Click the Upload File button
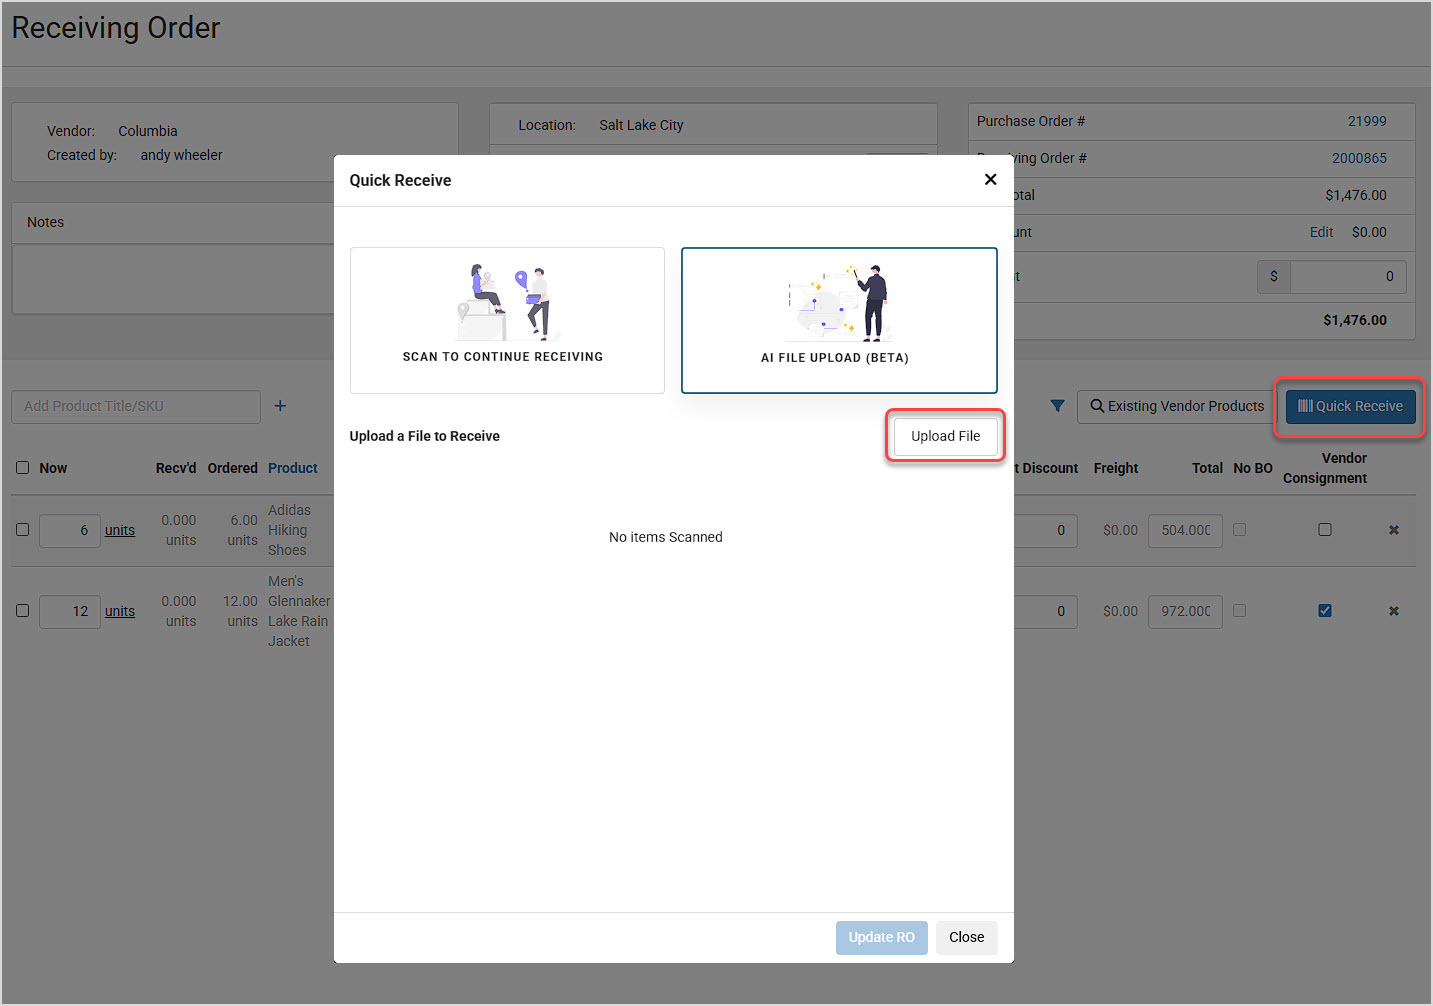This screenshot has width=1433, height=1006. click(x=944, y=436)
